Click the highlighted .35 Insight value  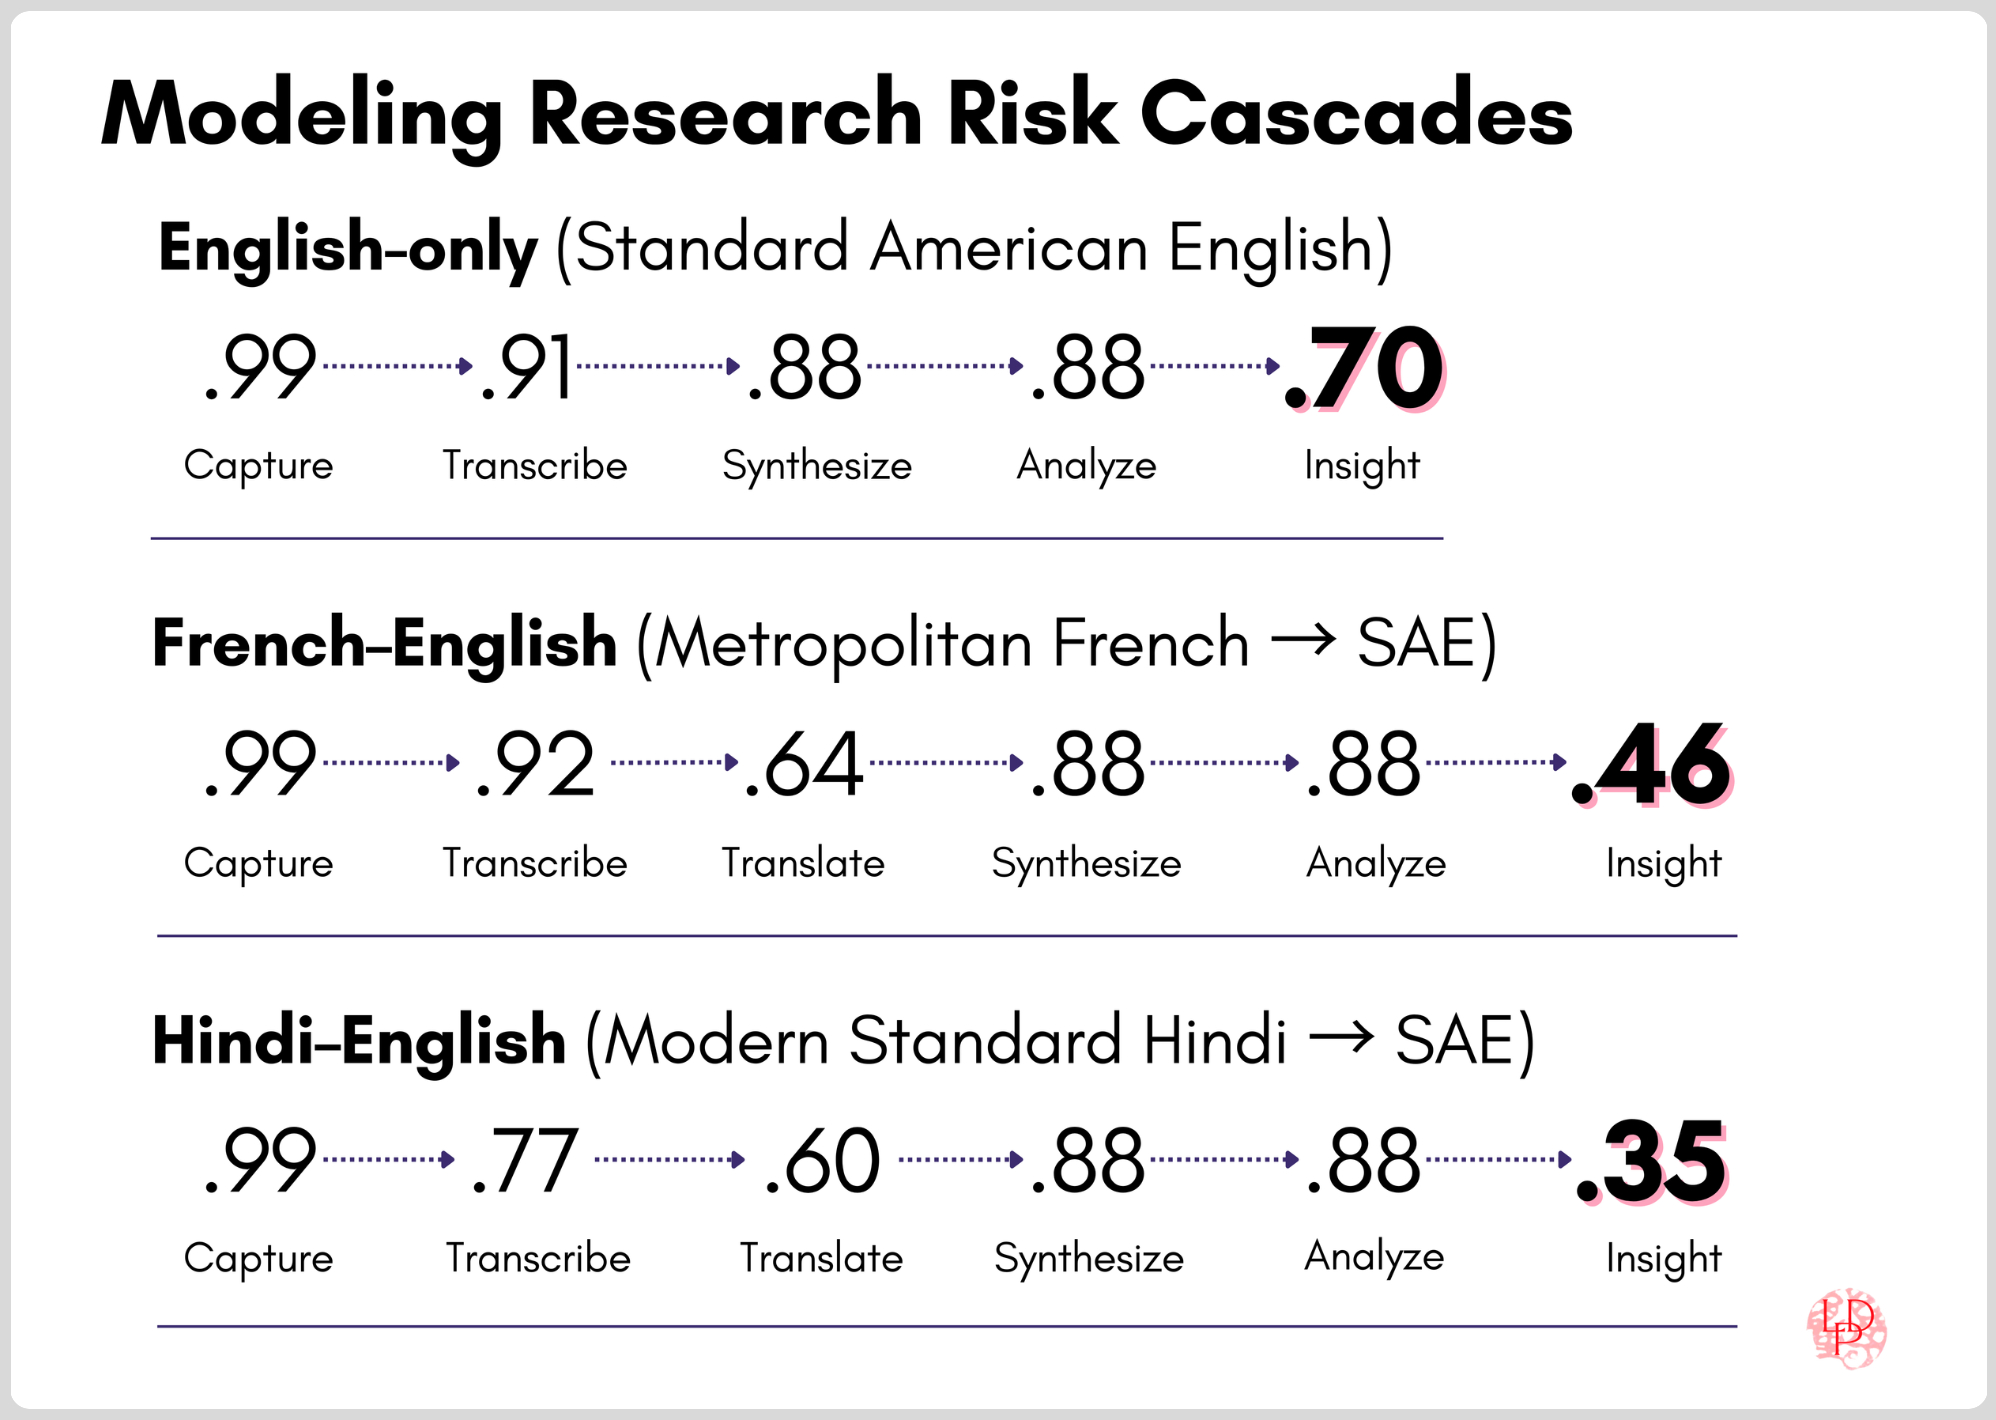(x=1652, y=1162)
